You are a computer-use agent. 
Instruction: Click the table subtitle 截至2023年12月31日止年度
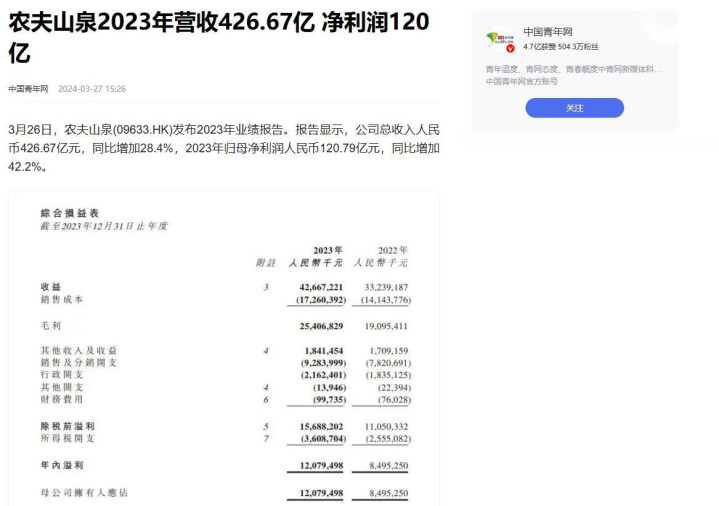[104, 226]
